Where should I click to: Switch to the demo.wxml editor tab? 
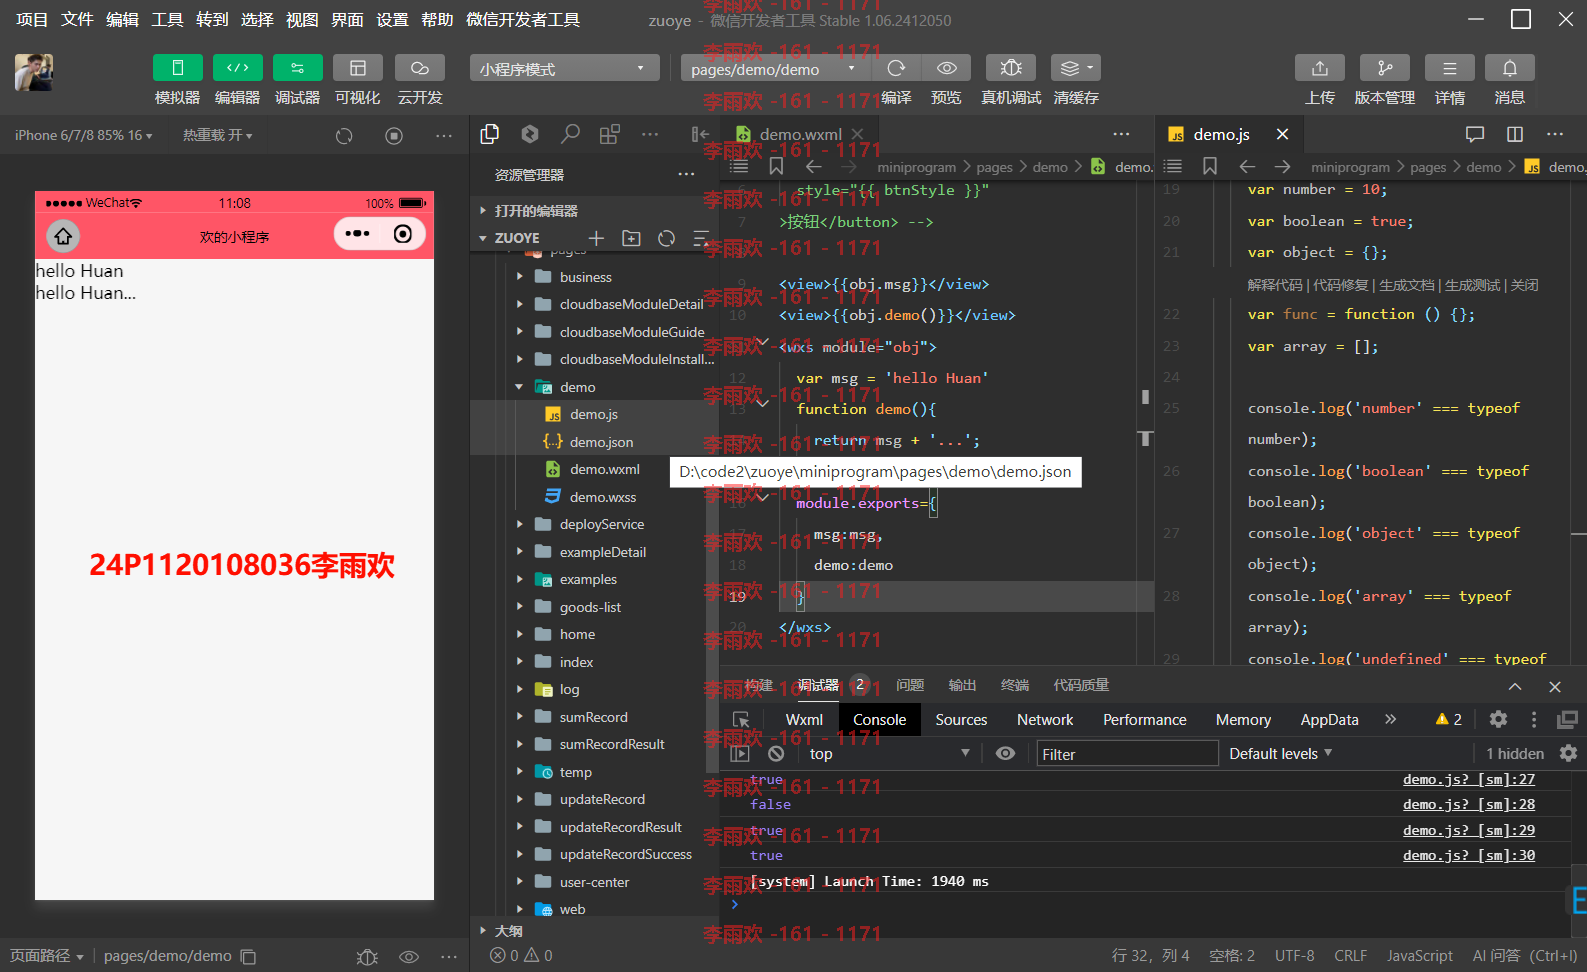800,134
